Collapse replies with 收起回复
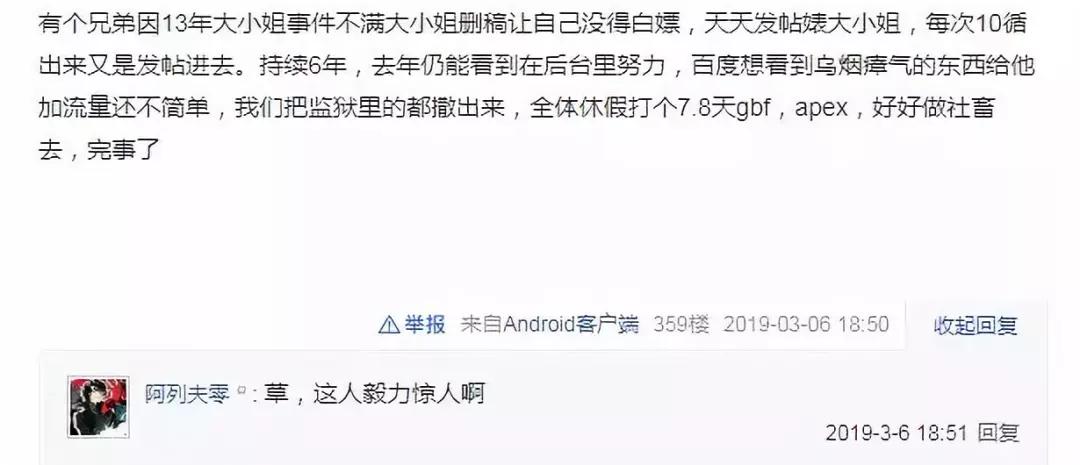Viewport: 1080px width, 465px height. pos(975,325)
